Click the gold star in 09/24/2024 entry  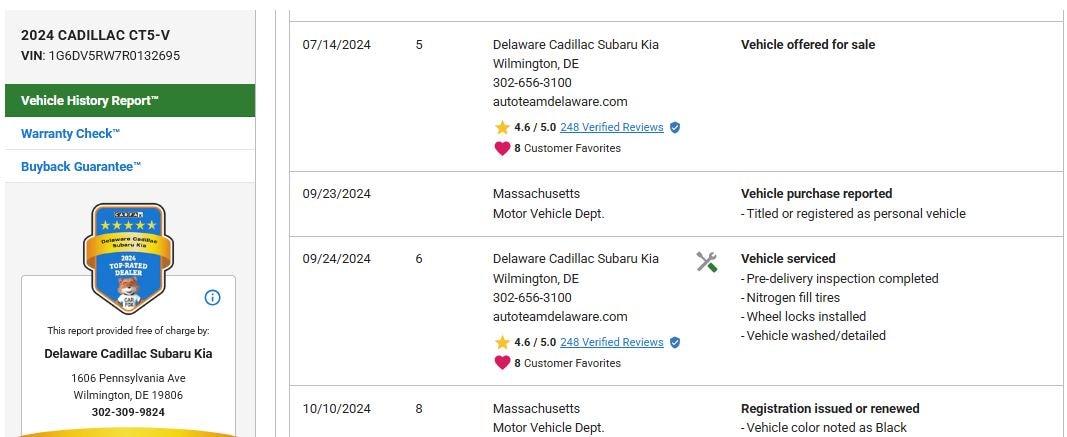click(x=502, y=343)
